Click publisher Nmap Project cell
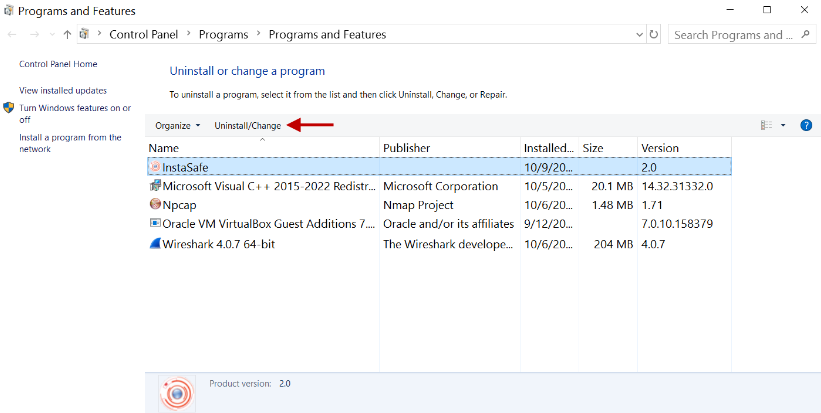This screenshot has height=413, width=821. click(418, 205)
